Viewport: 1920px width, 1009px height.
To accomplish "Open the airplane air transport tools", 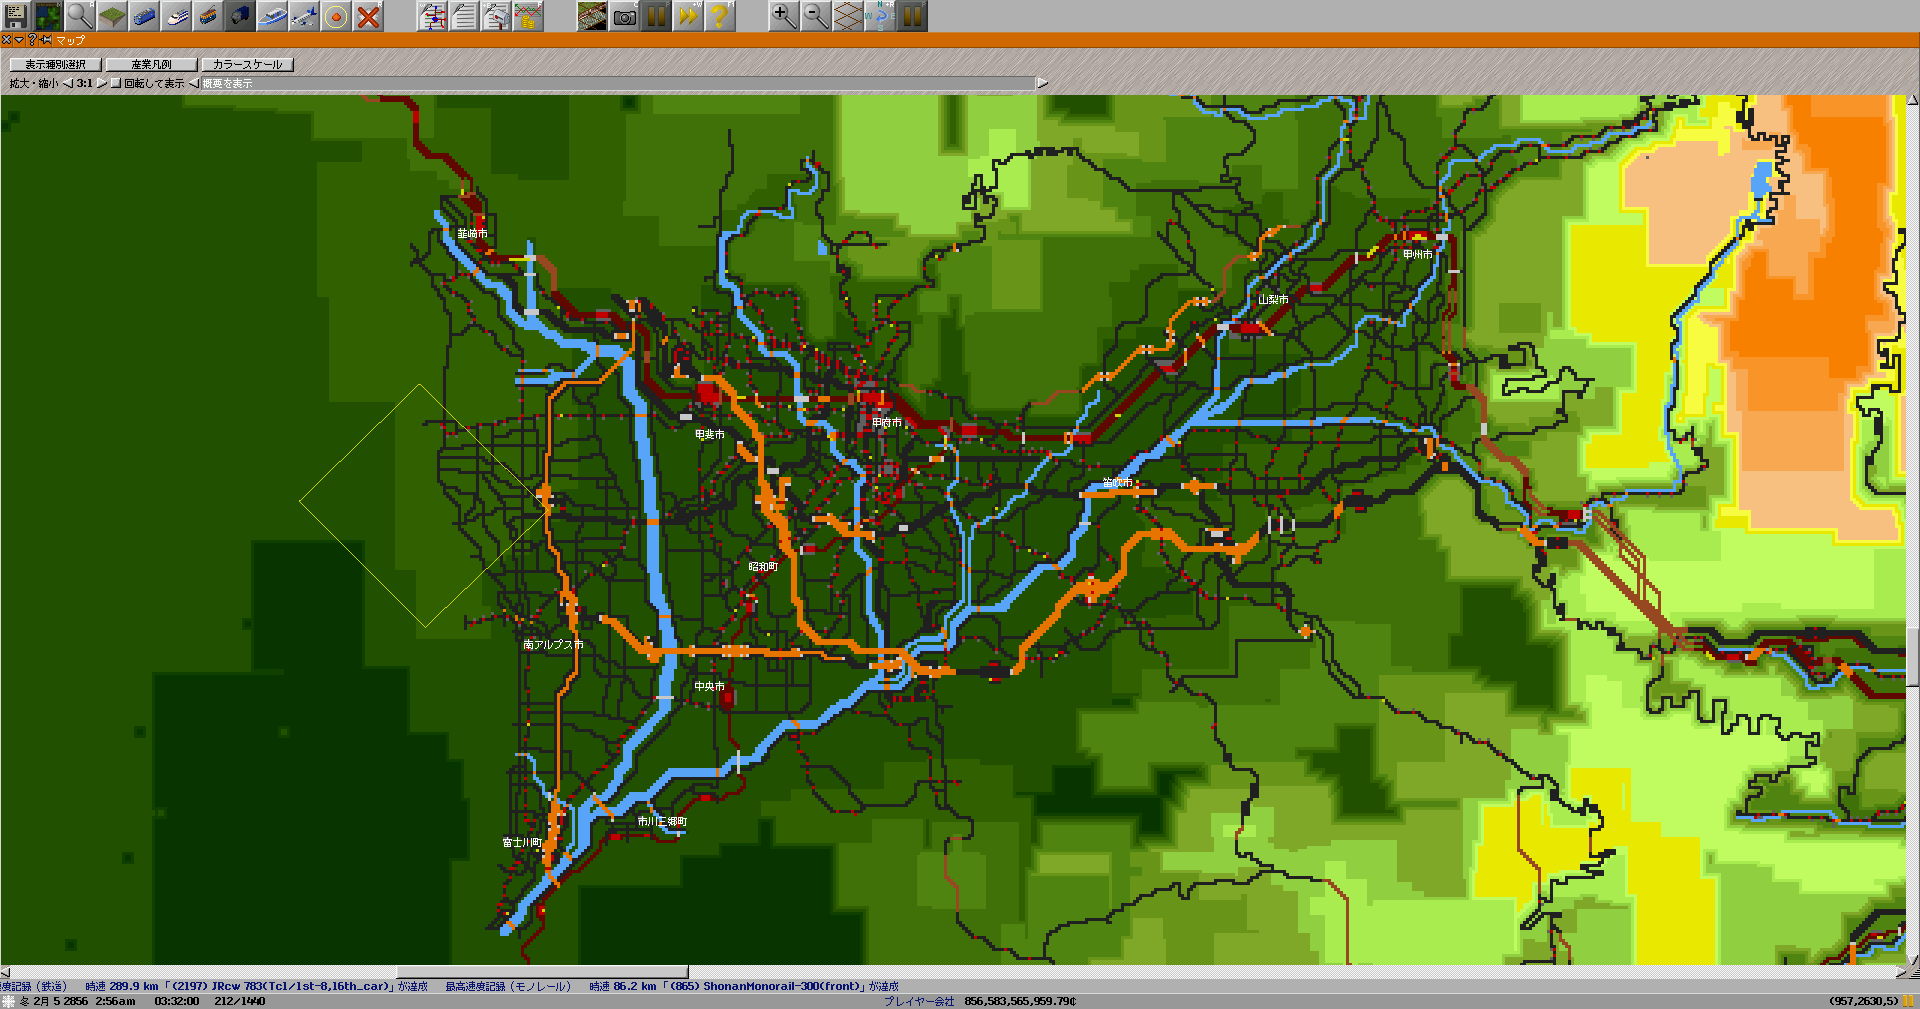I will (304, 16).
